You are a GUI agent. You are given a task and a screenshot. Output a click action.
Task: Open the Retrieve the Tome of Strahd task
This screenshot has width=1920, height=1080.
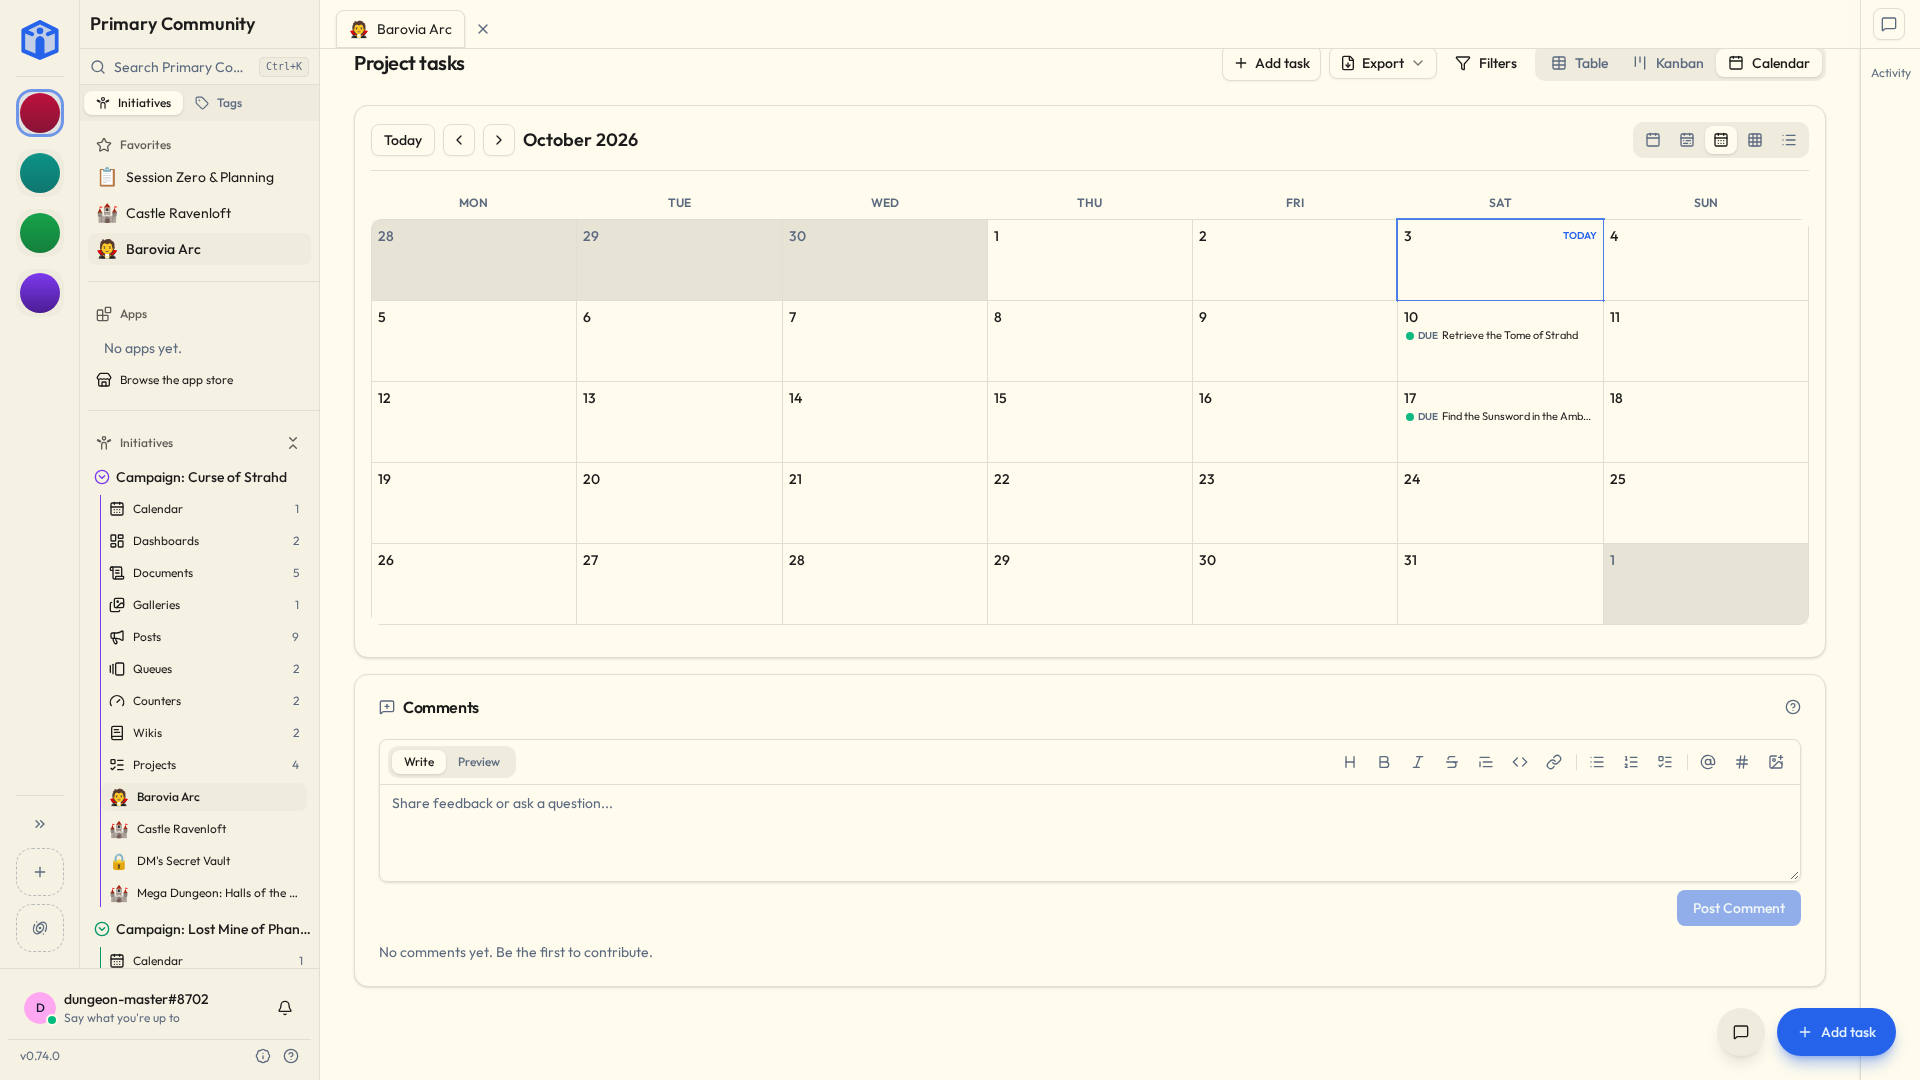(x=1500, y=336)
